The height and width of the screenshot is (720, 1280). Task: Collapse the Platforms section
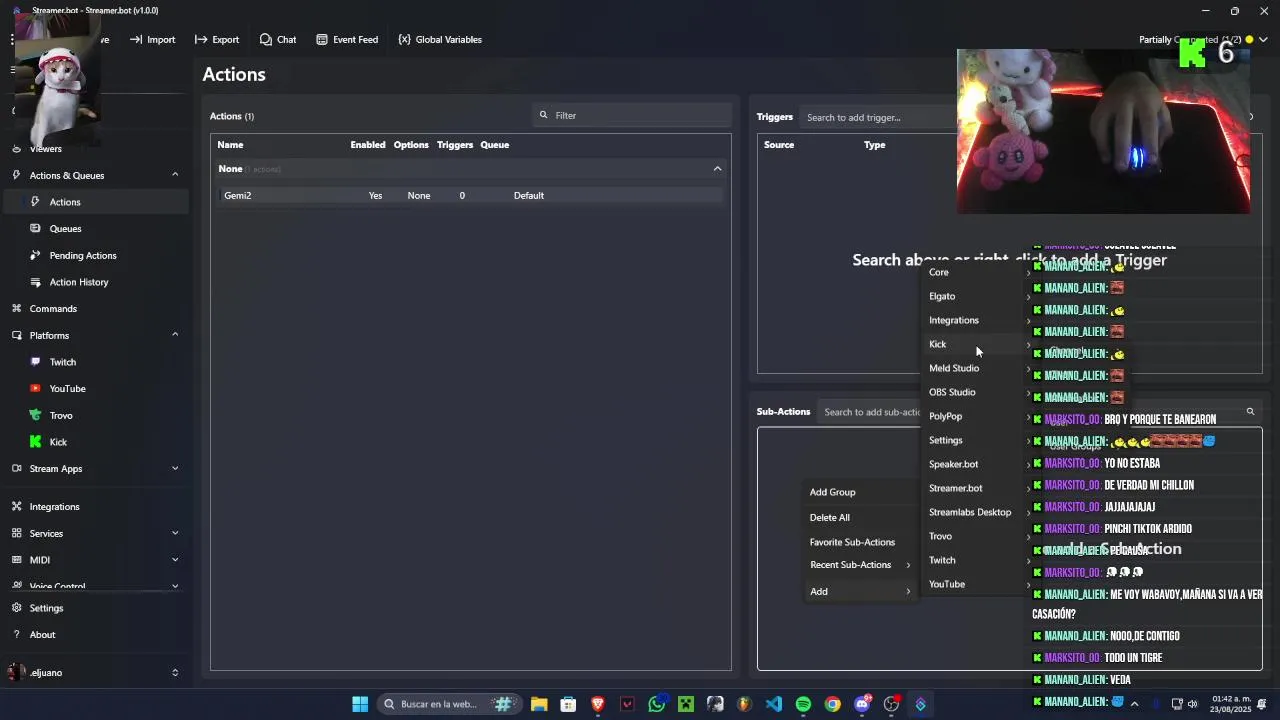coord(175,335)
